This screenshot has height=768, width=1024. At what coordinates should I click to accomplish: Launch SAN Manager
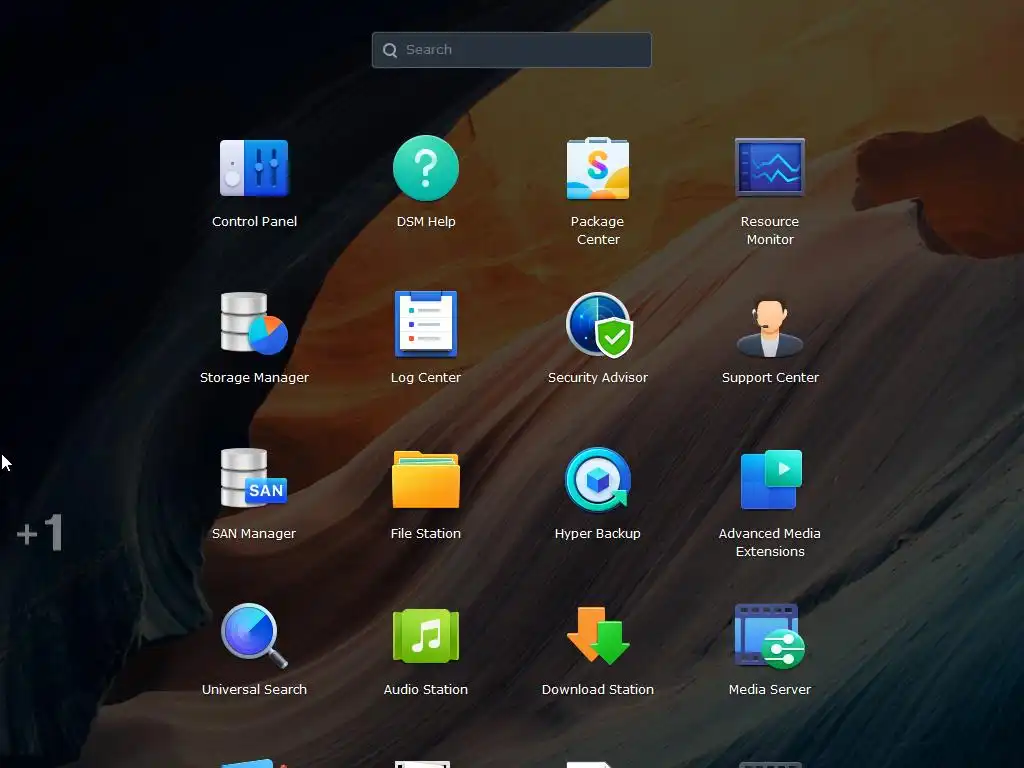click(x=254, y=479)
